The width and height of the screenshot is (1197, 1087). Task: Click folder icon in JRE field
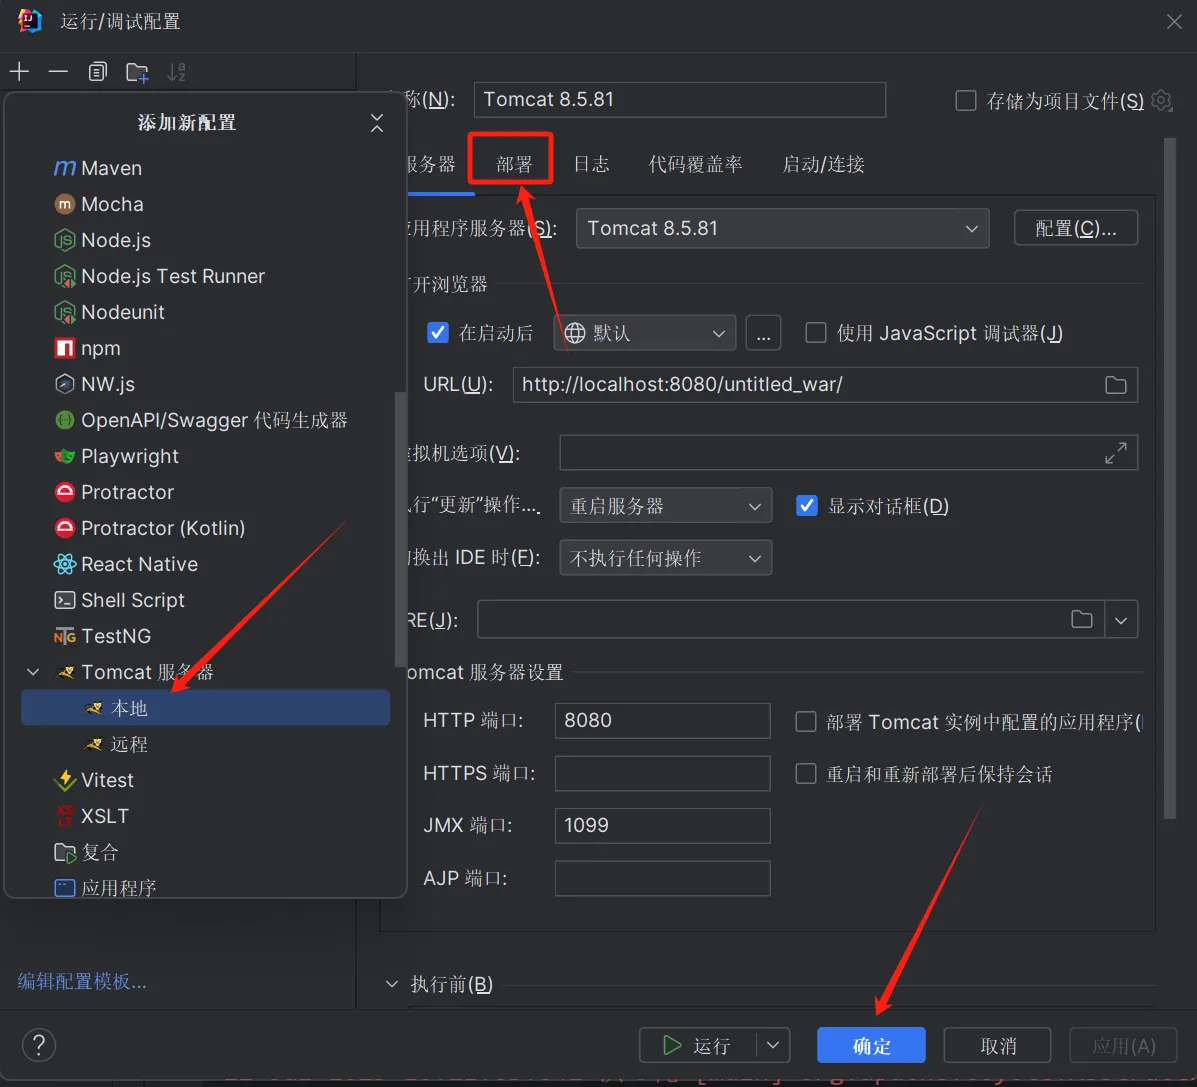1082,619
